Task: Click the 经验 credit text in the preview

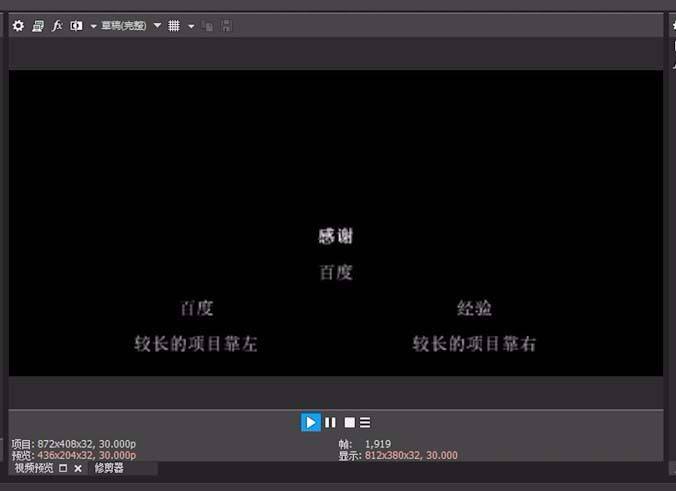Action: click(x=474, y=308)
